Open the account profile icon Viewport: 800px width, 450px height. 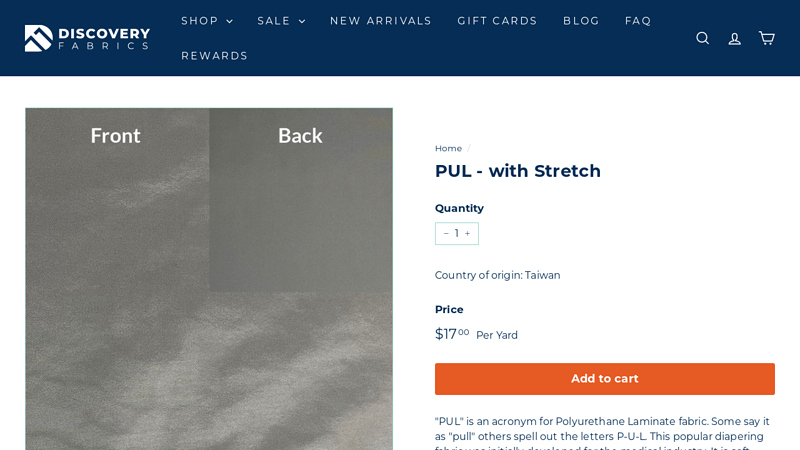pyautogui.click(x=734, y=38)
